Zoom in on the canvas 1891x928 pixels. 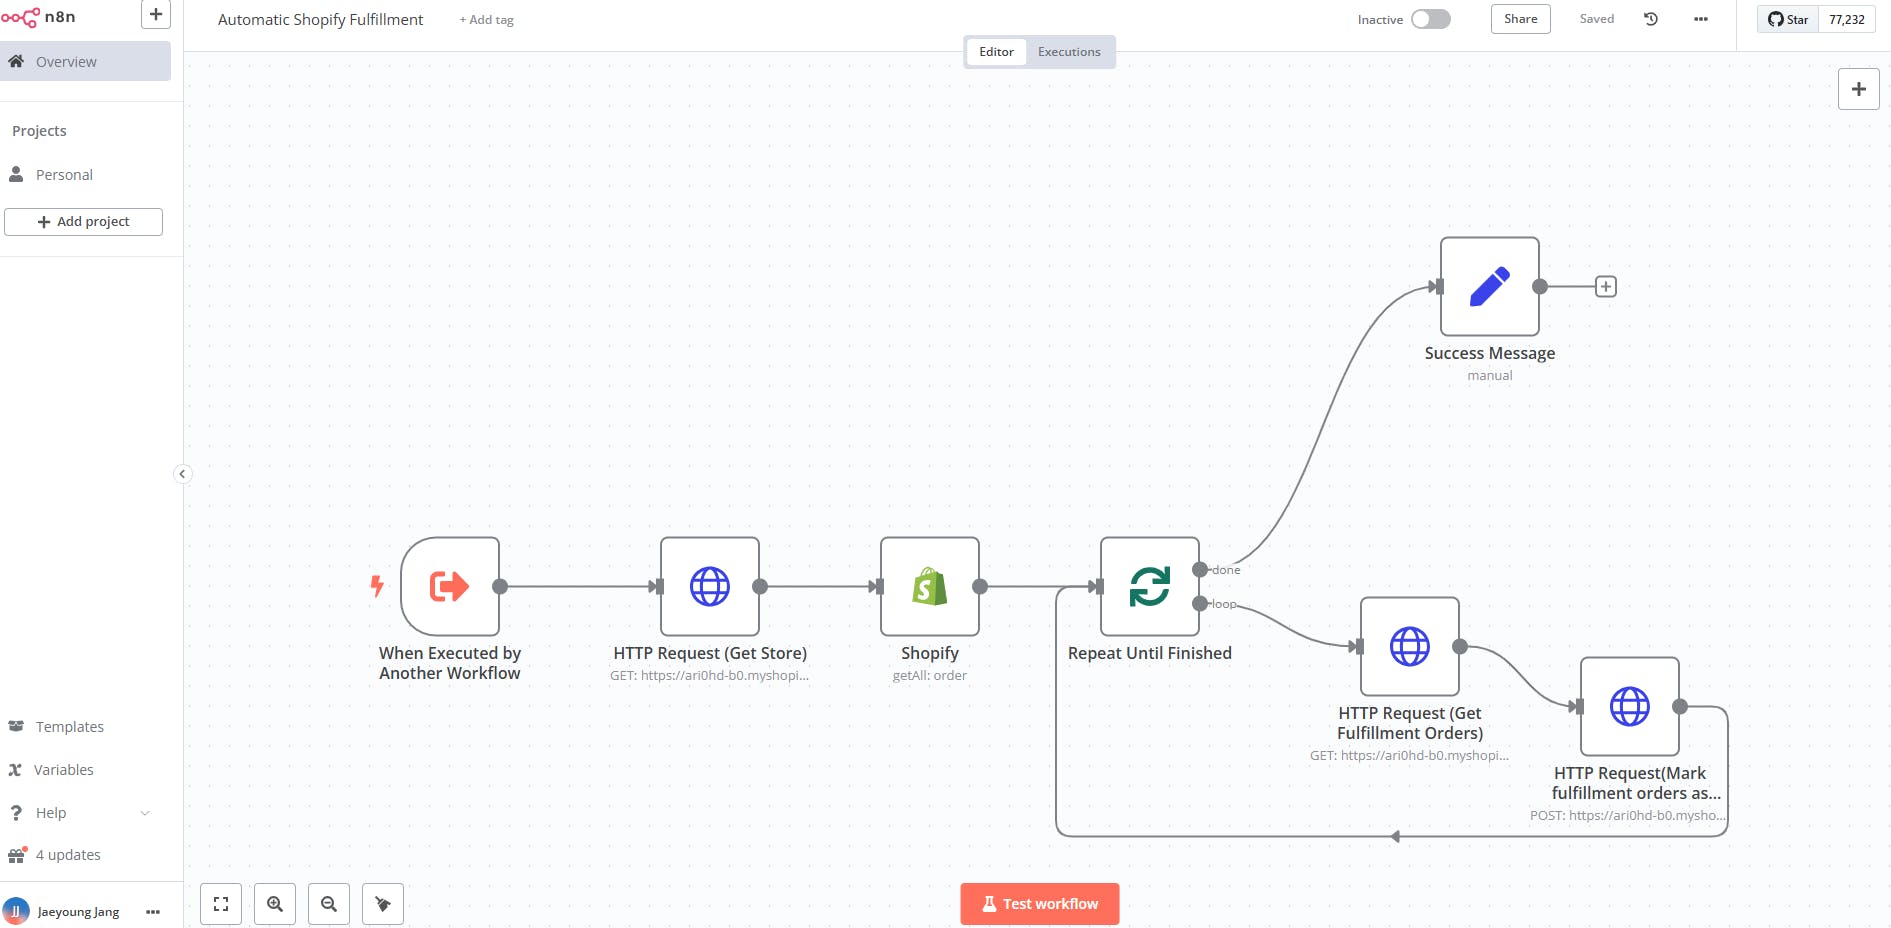(275, 904)
